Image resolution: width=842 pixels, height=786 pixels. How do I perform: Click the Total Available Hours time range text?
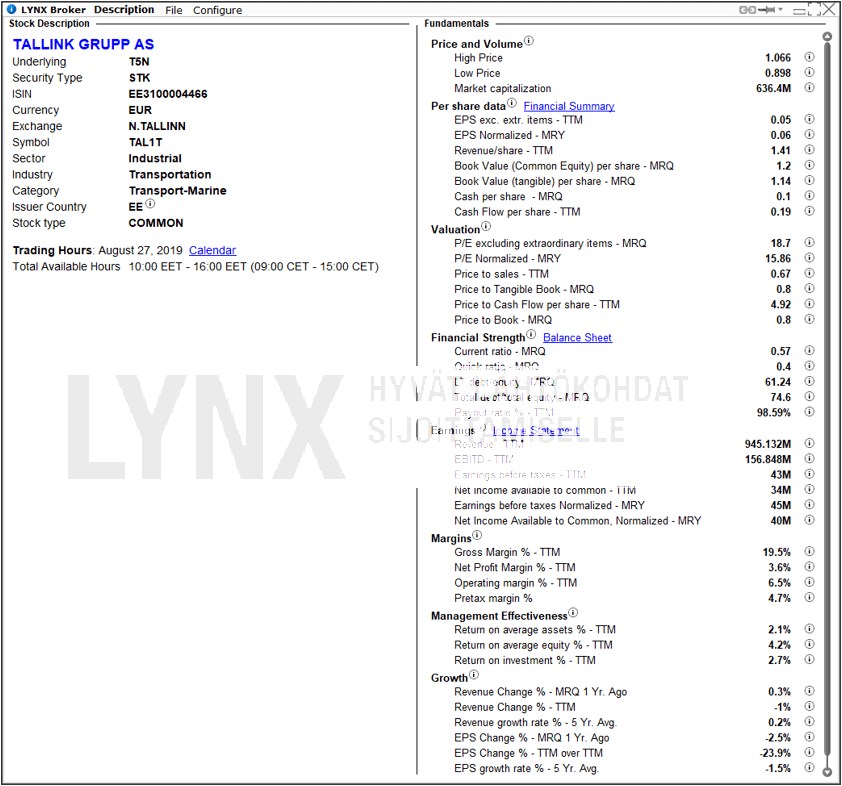[x=253, y=267]
